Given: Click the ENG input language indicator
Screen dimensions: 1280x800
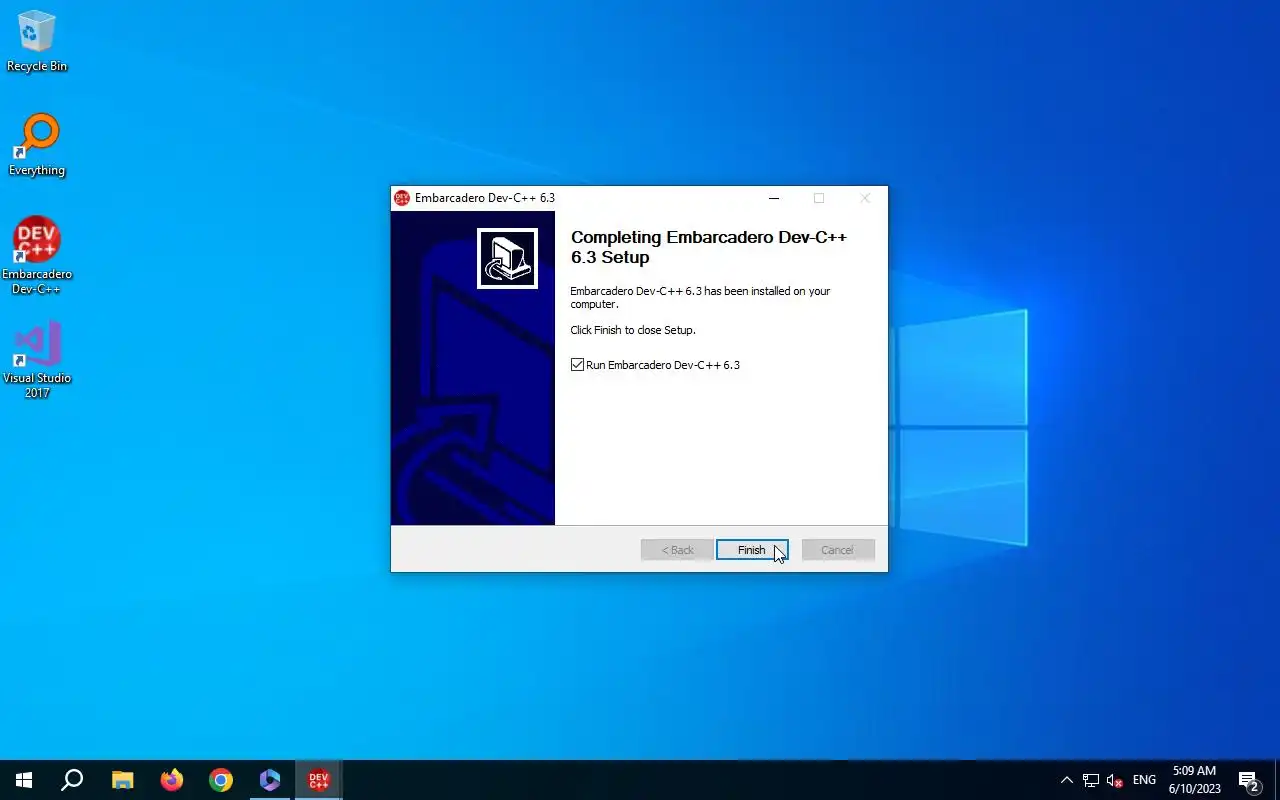Looking at the screenshot, I should pos(1144,780).
